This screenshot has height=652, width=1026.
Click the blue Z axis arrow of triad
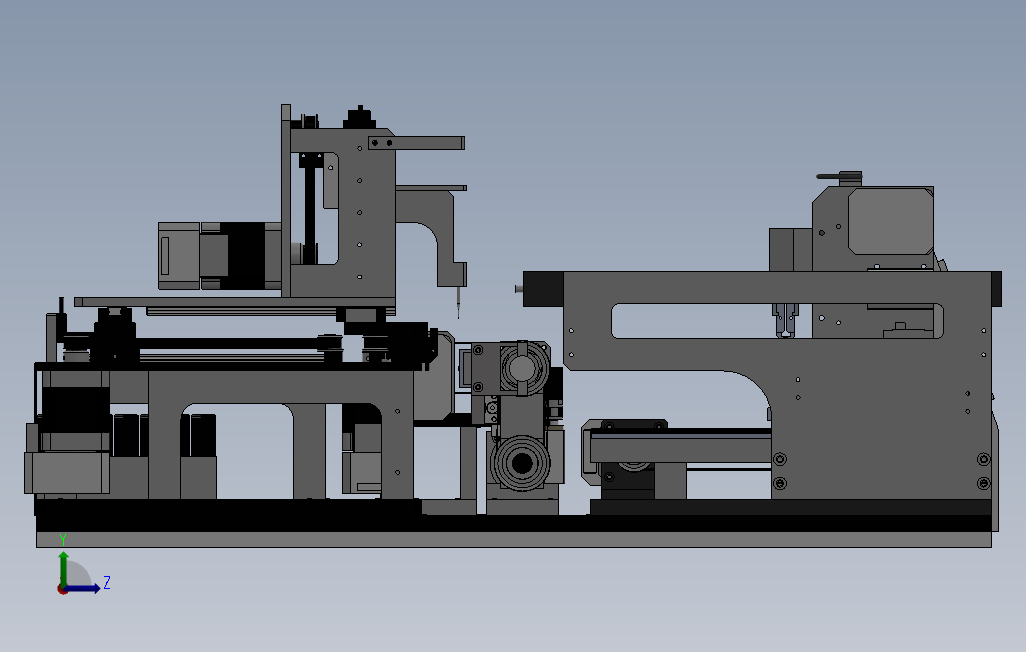pyautogui.click(x=82, y=589)
